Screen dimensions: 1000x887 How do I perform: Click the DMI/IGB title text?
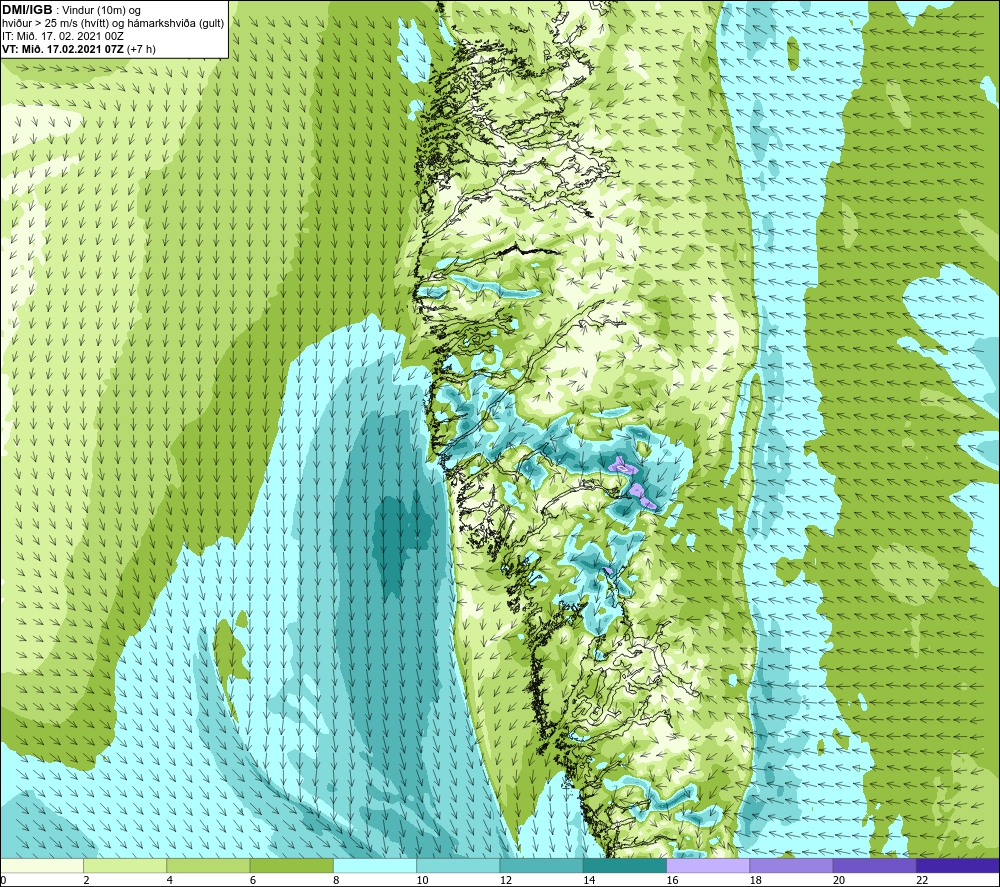pos(27,10)
